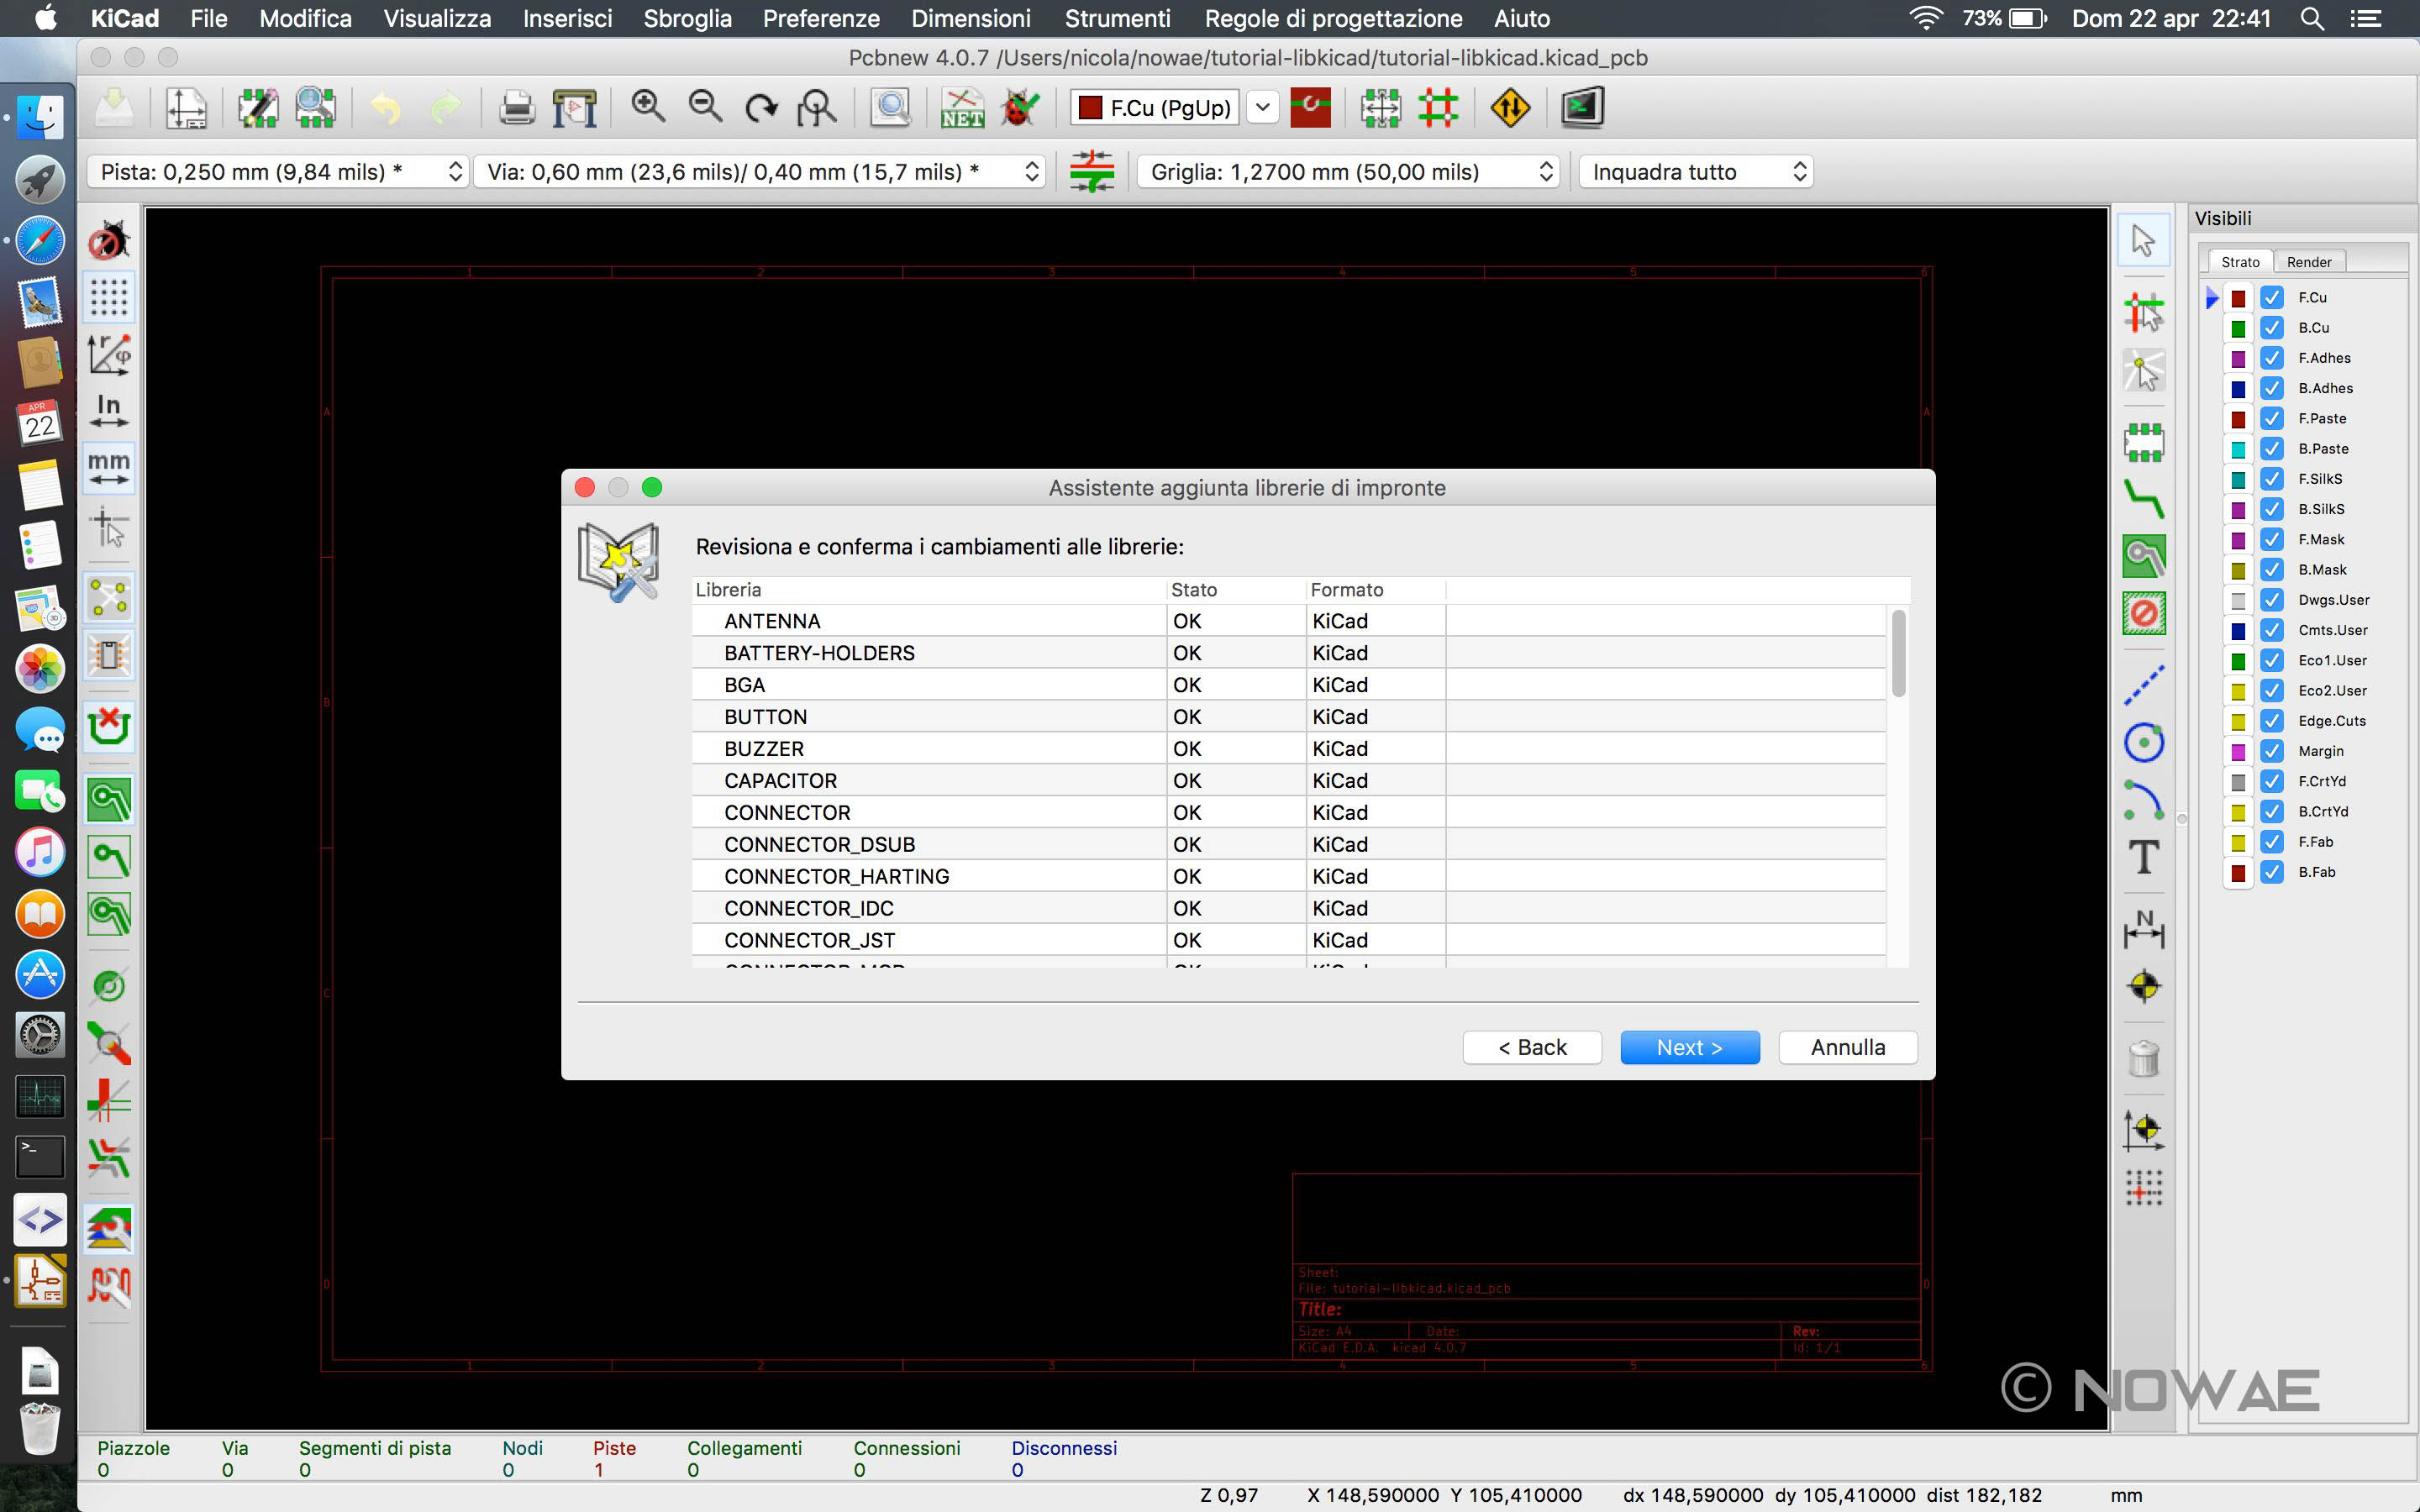This screenshot has height=1512, width=2420.
Task: Open the Preferenze menu
Action: tap(821, 18)
